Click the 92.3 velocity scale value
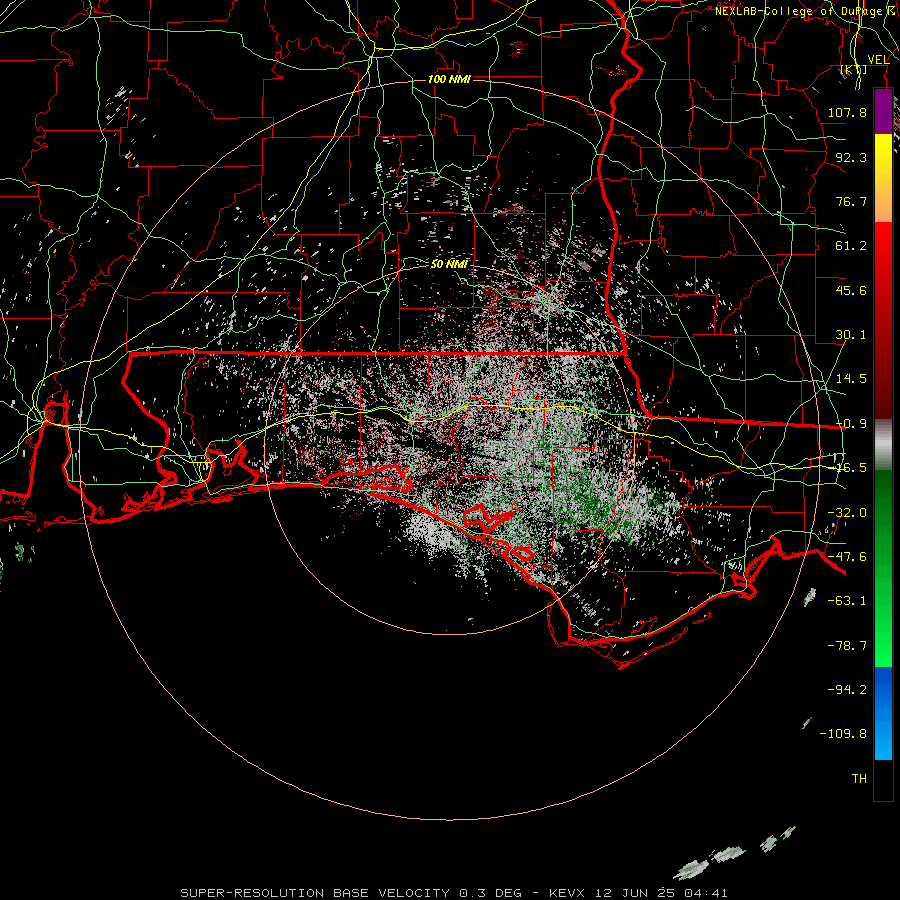The image size is (900, 900). click(851, 157)
